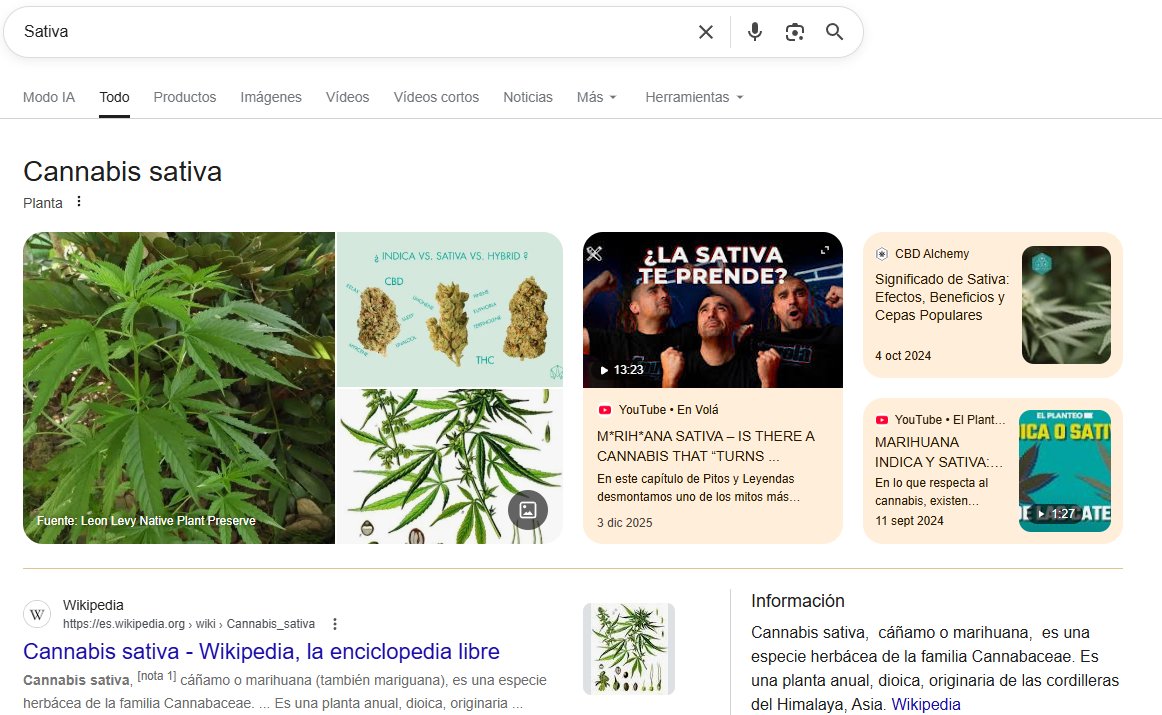The height and width of the screenshot is (715, 1162).
Task: Click the Cannabis sativa heading
Action: point(122,172)
